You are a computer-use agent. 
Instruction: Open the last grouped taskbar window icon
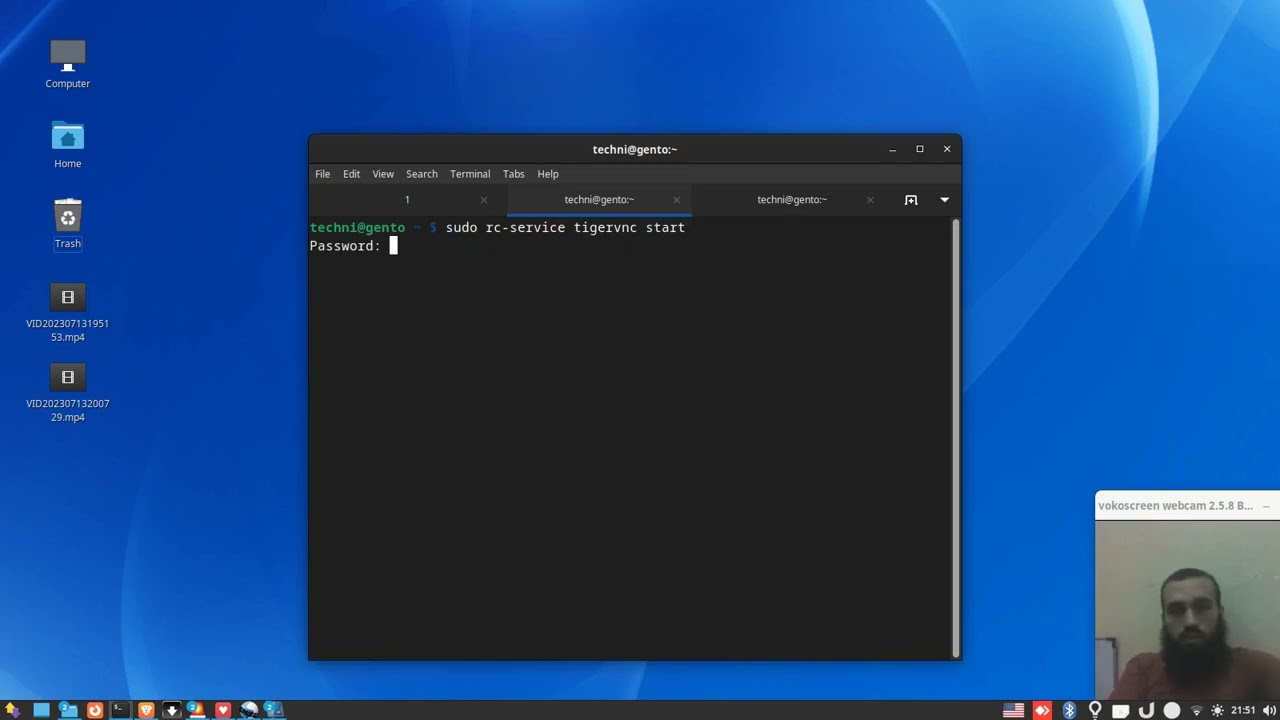click(x=274, y=710)
